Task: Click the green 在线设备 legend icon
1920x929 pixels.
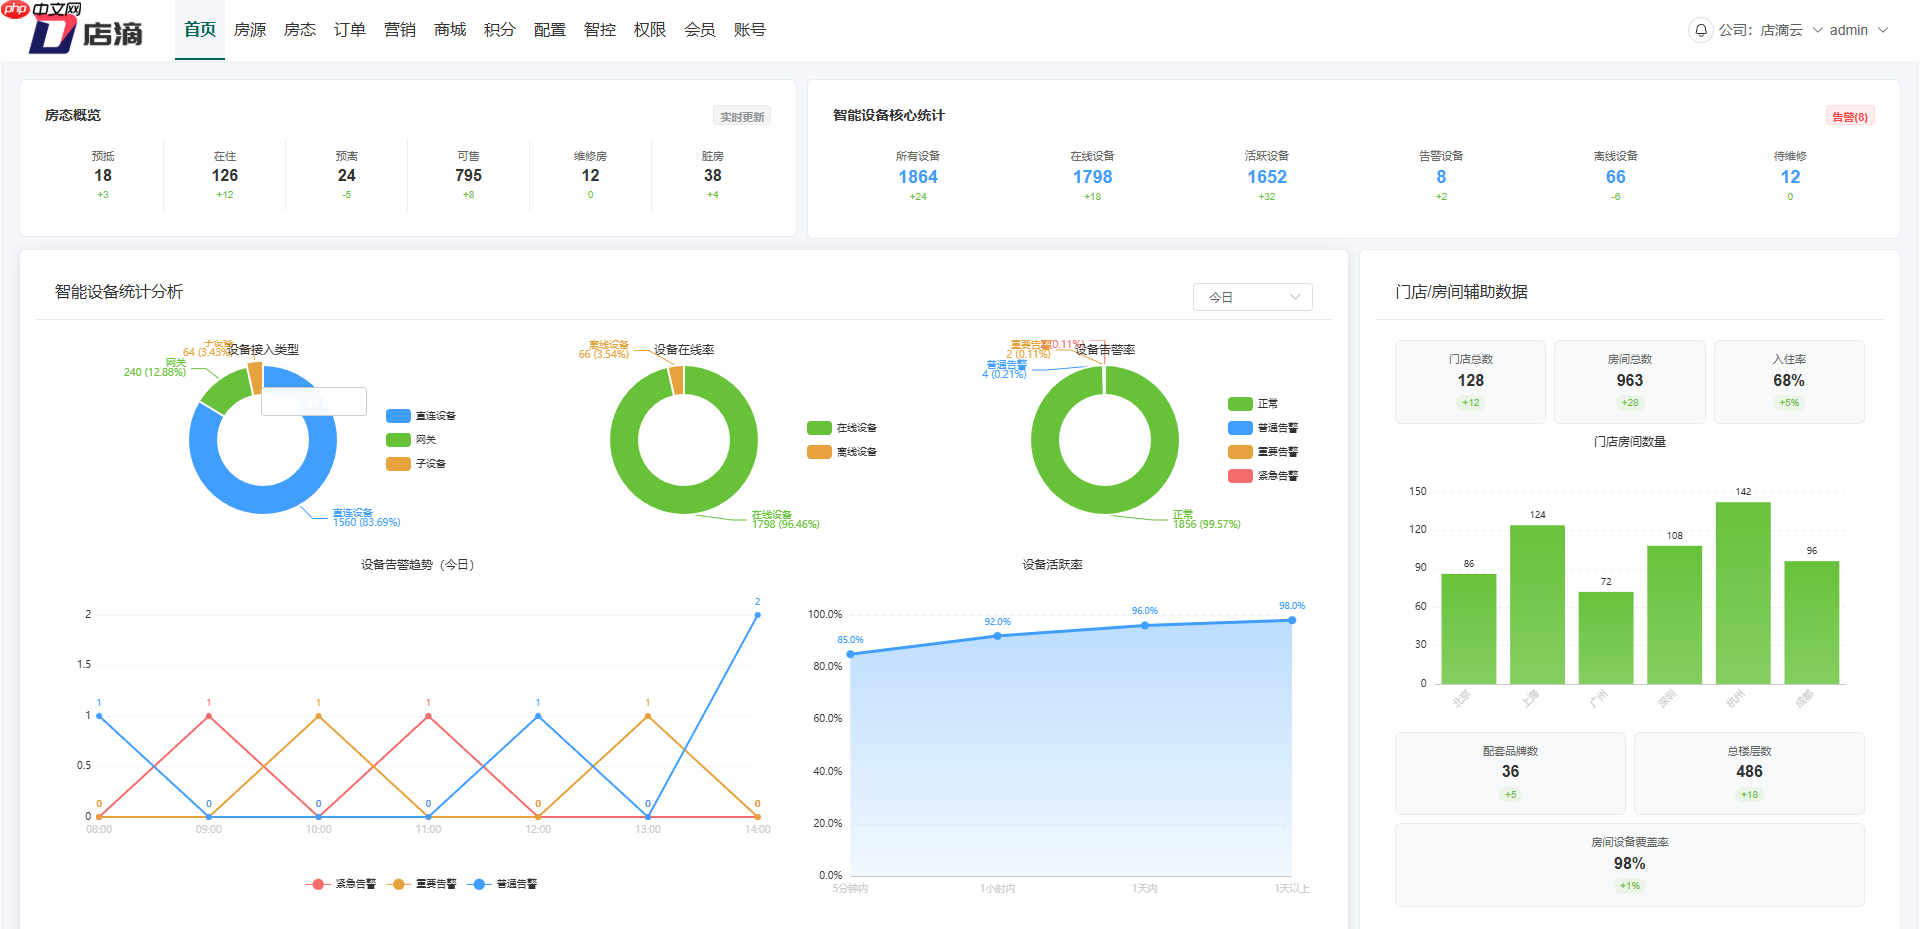Action: tap(819, 428)
